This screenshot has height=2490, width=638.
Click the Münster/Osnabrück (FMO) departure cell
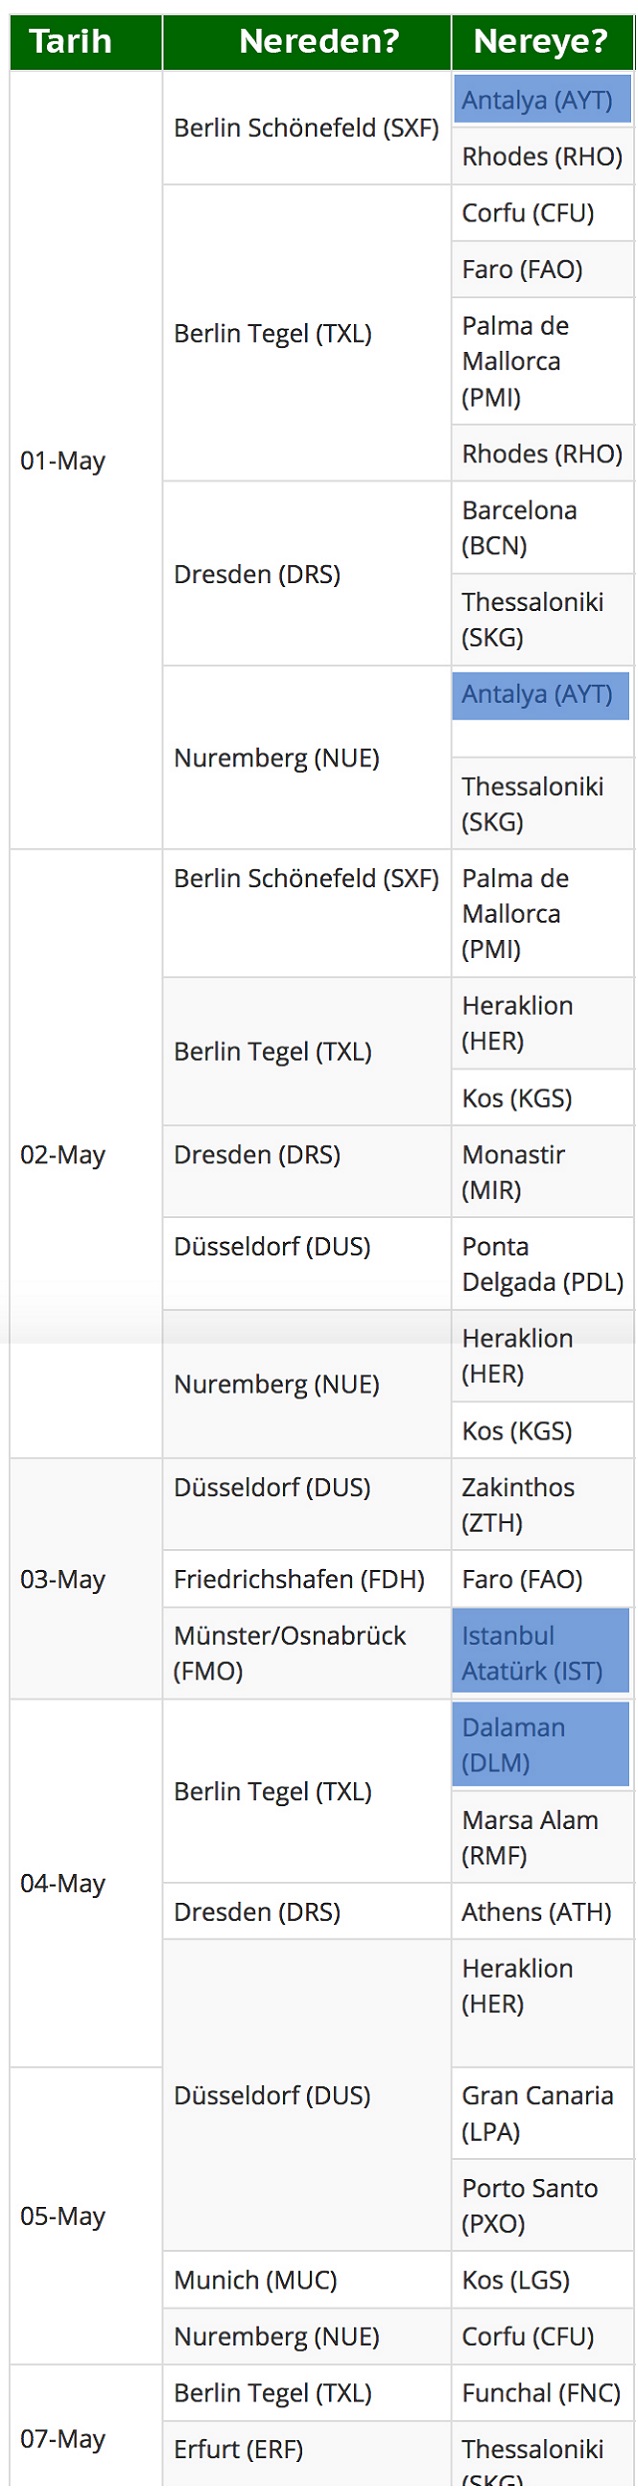[x=290, y=1653]
